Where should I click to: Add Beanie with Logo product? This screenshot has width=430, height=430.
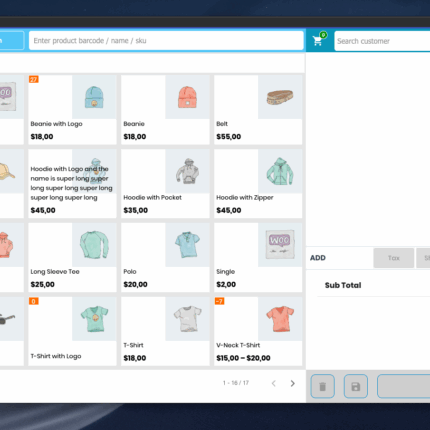[x=72, y=110]
